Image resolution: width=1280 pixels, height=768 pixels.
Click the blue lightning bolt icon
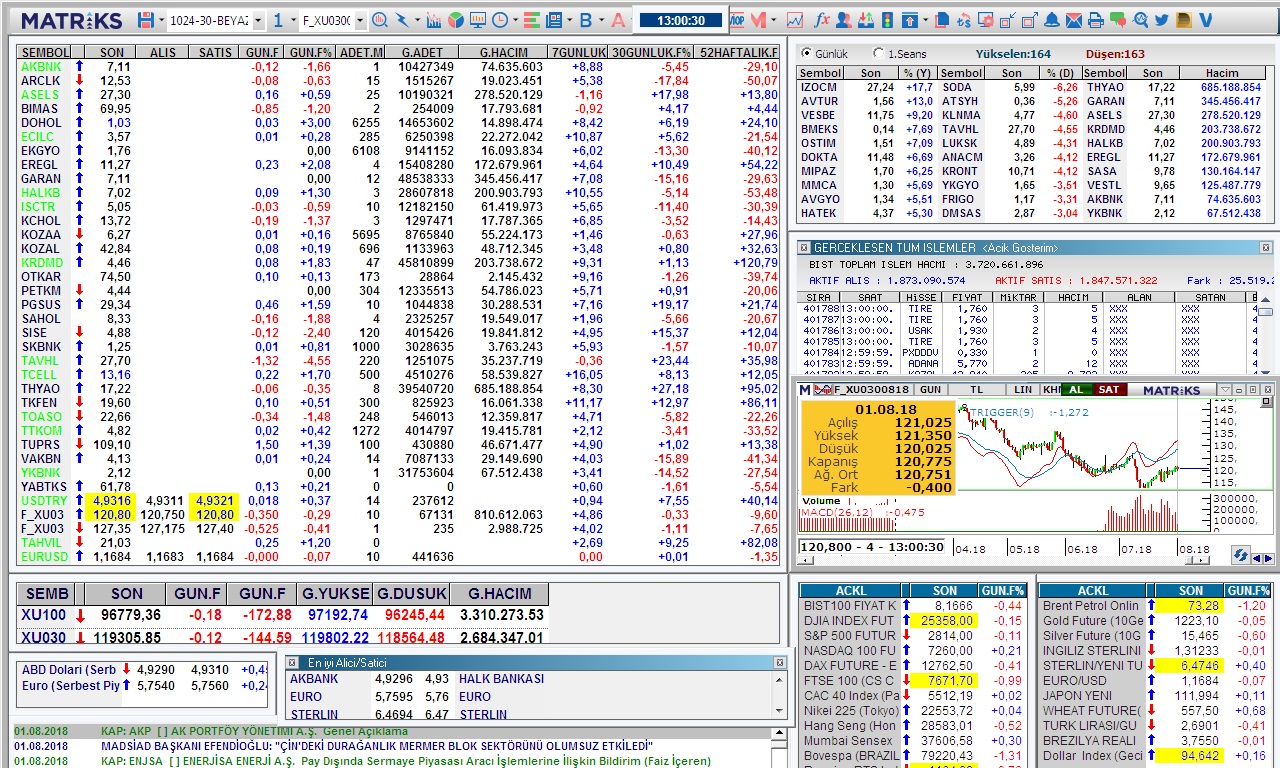pos(402,20)
